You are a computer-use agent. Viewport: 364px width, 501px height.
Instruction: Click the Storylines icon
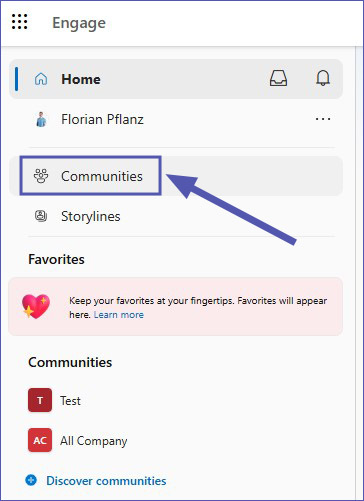tap(41, 216)
